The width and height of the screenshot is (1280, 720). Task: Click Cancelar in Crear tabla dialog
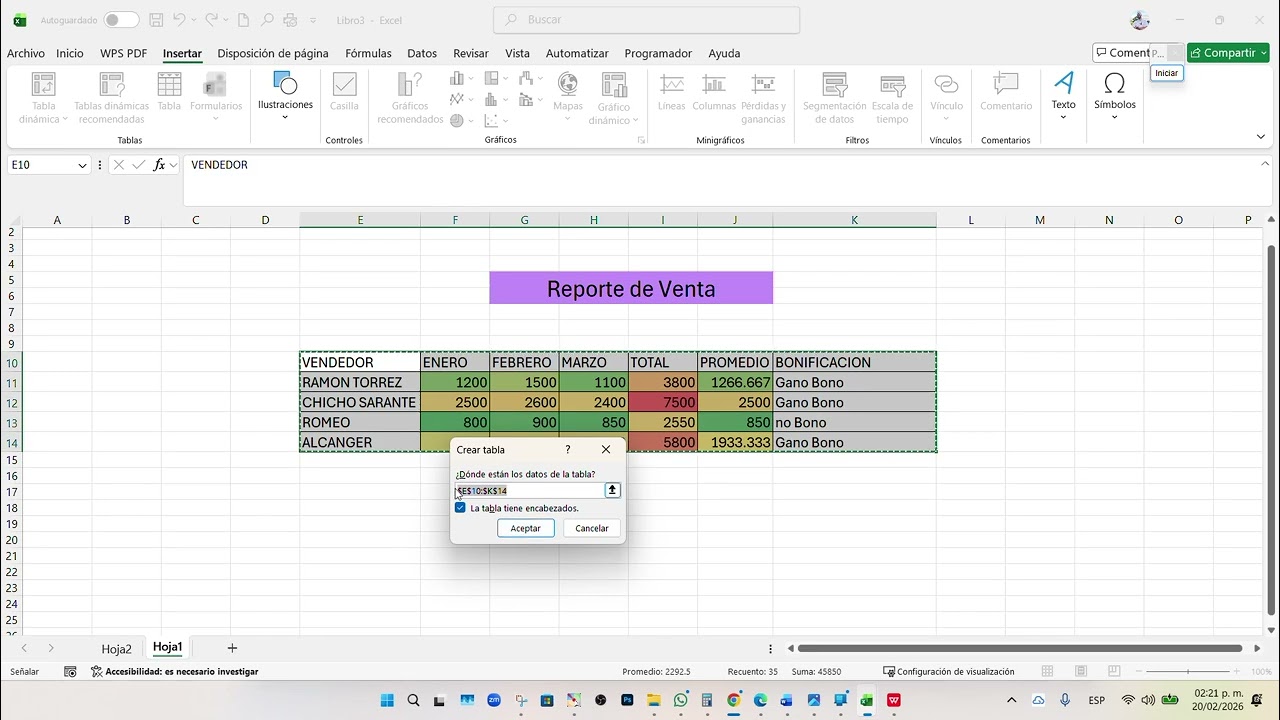pos(592,528)
